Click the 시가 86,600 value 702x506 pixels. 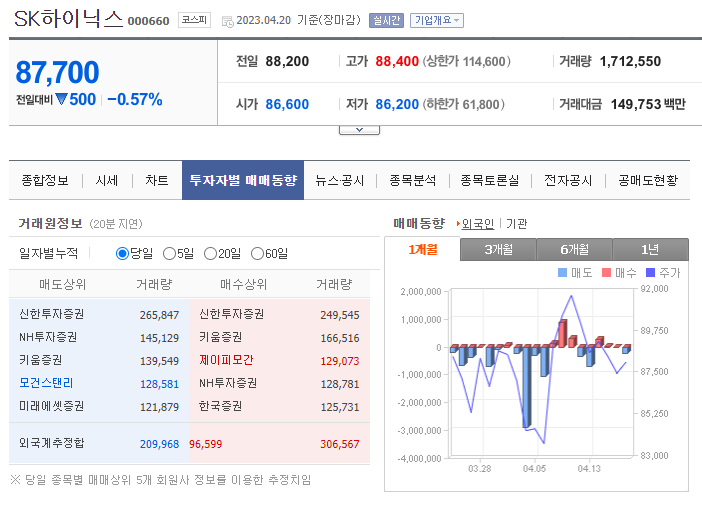[287, 104]
